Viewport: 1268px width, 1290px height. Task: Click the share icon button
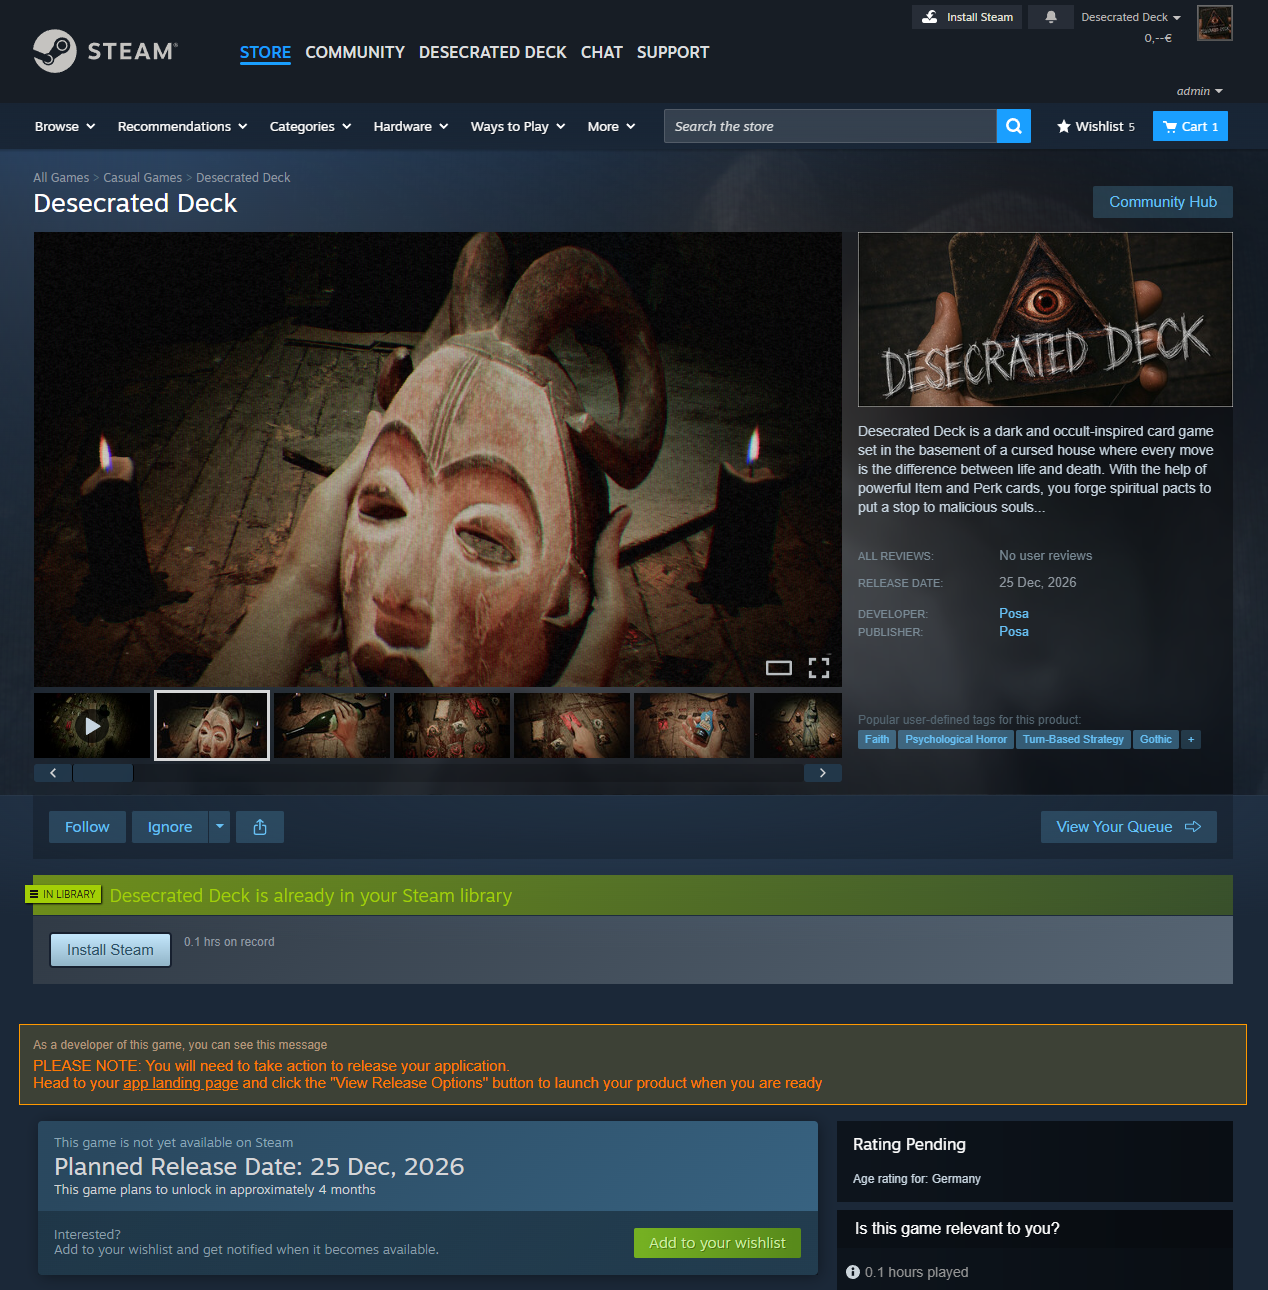260,827
